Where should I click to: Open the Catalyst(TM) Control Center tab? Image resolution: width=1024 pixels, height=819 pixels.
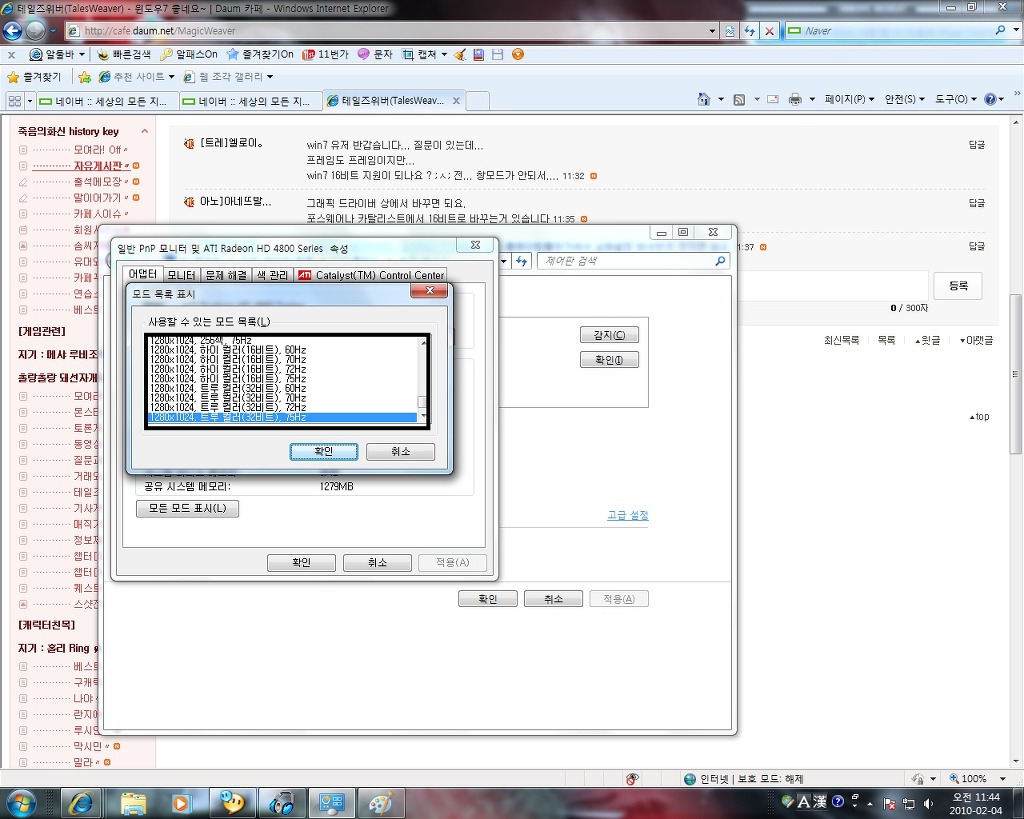click(371, 276)
